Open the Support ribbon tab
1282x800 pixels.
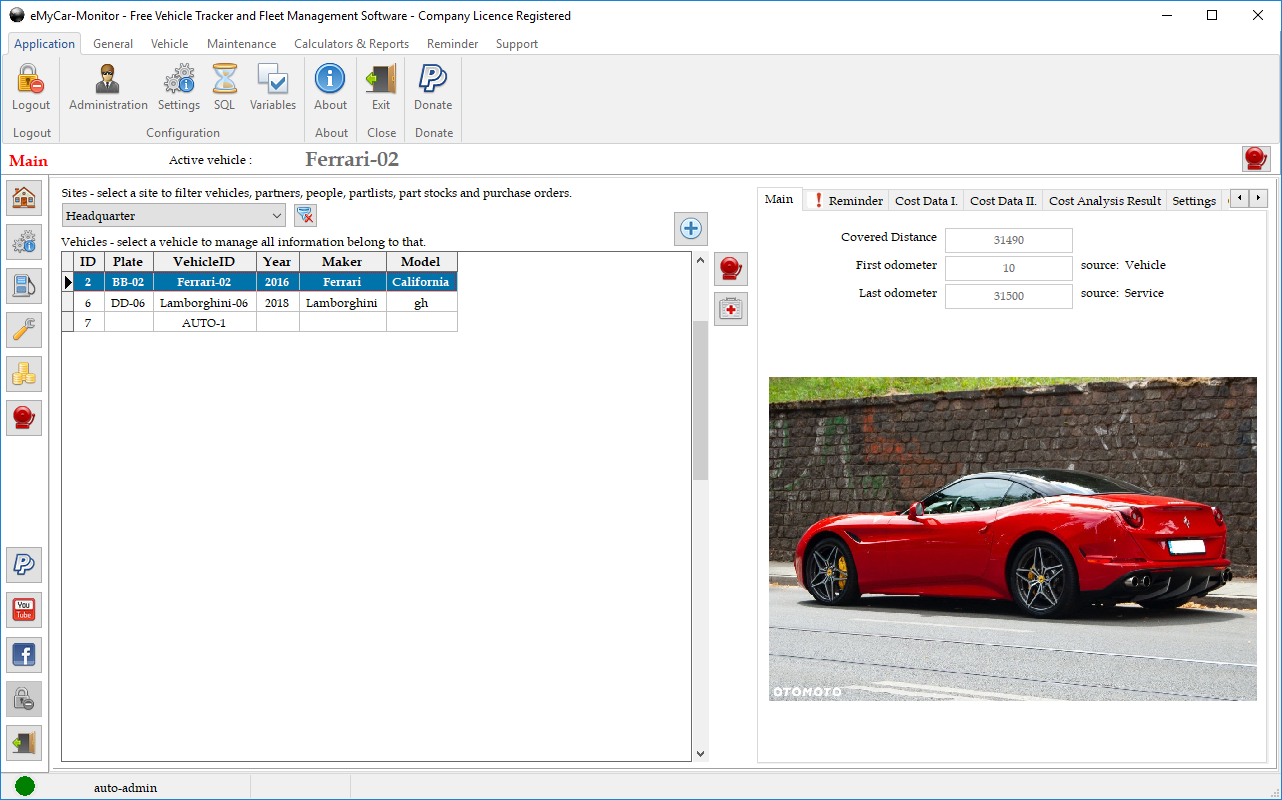pos(517,44)
